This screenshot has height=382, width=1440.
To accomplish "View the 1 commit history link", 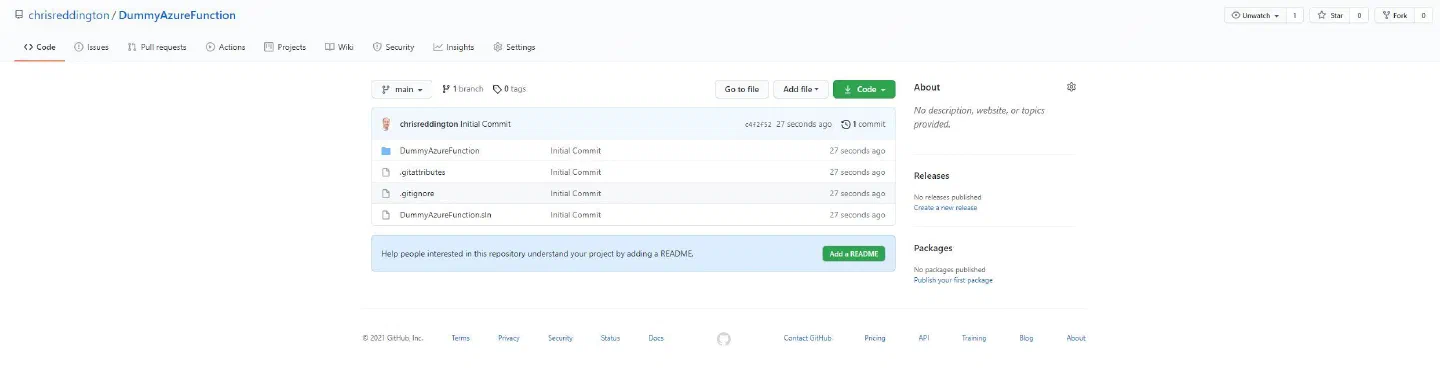I will coord(863,124).
